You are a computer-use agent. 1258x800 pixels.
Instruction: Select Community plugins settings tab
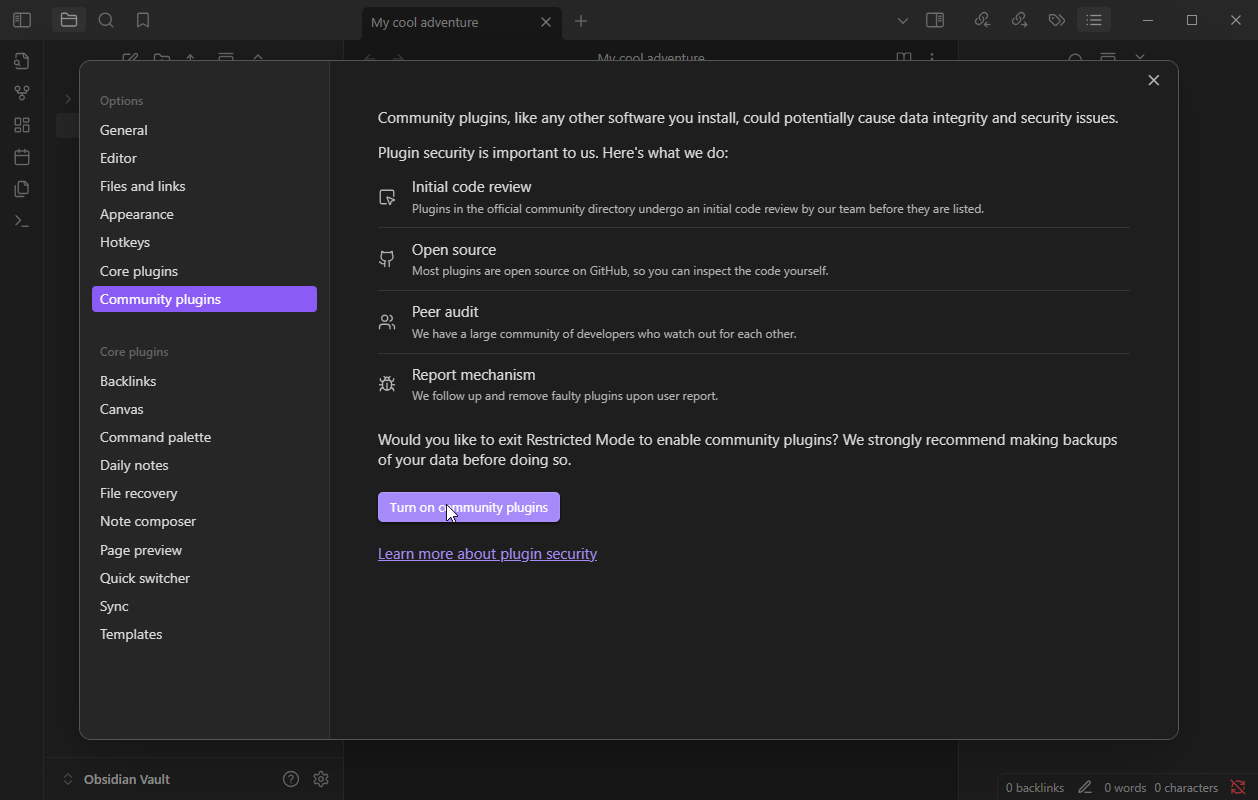click(x=204, y=299)
